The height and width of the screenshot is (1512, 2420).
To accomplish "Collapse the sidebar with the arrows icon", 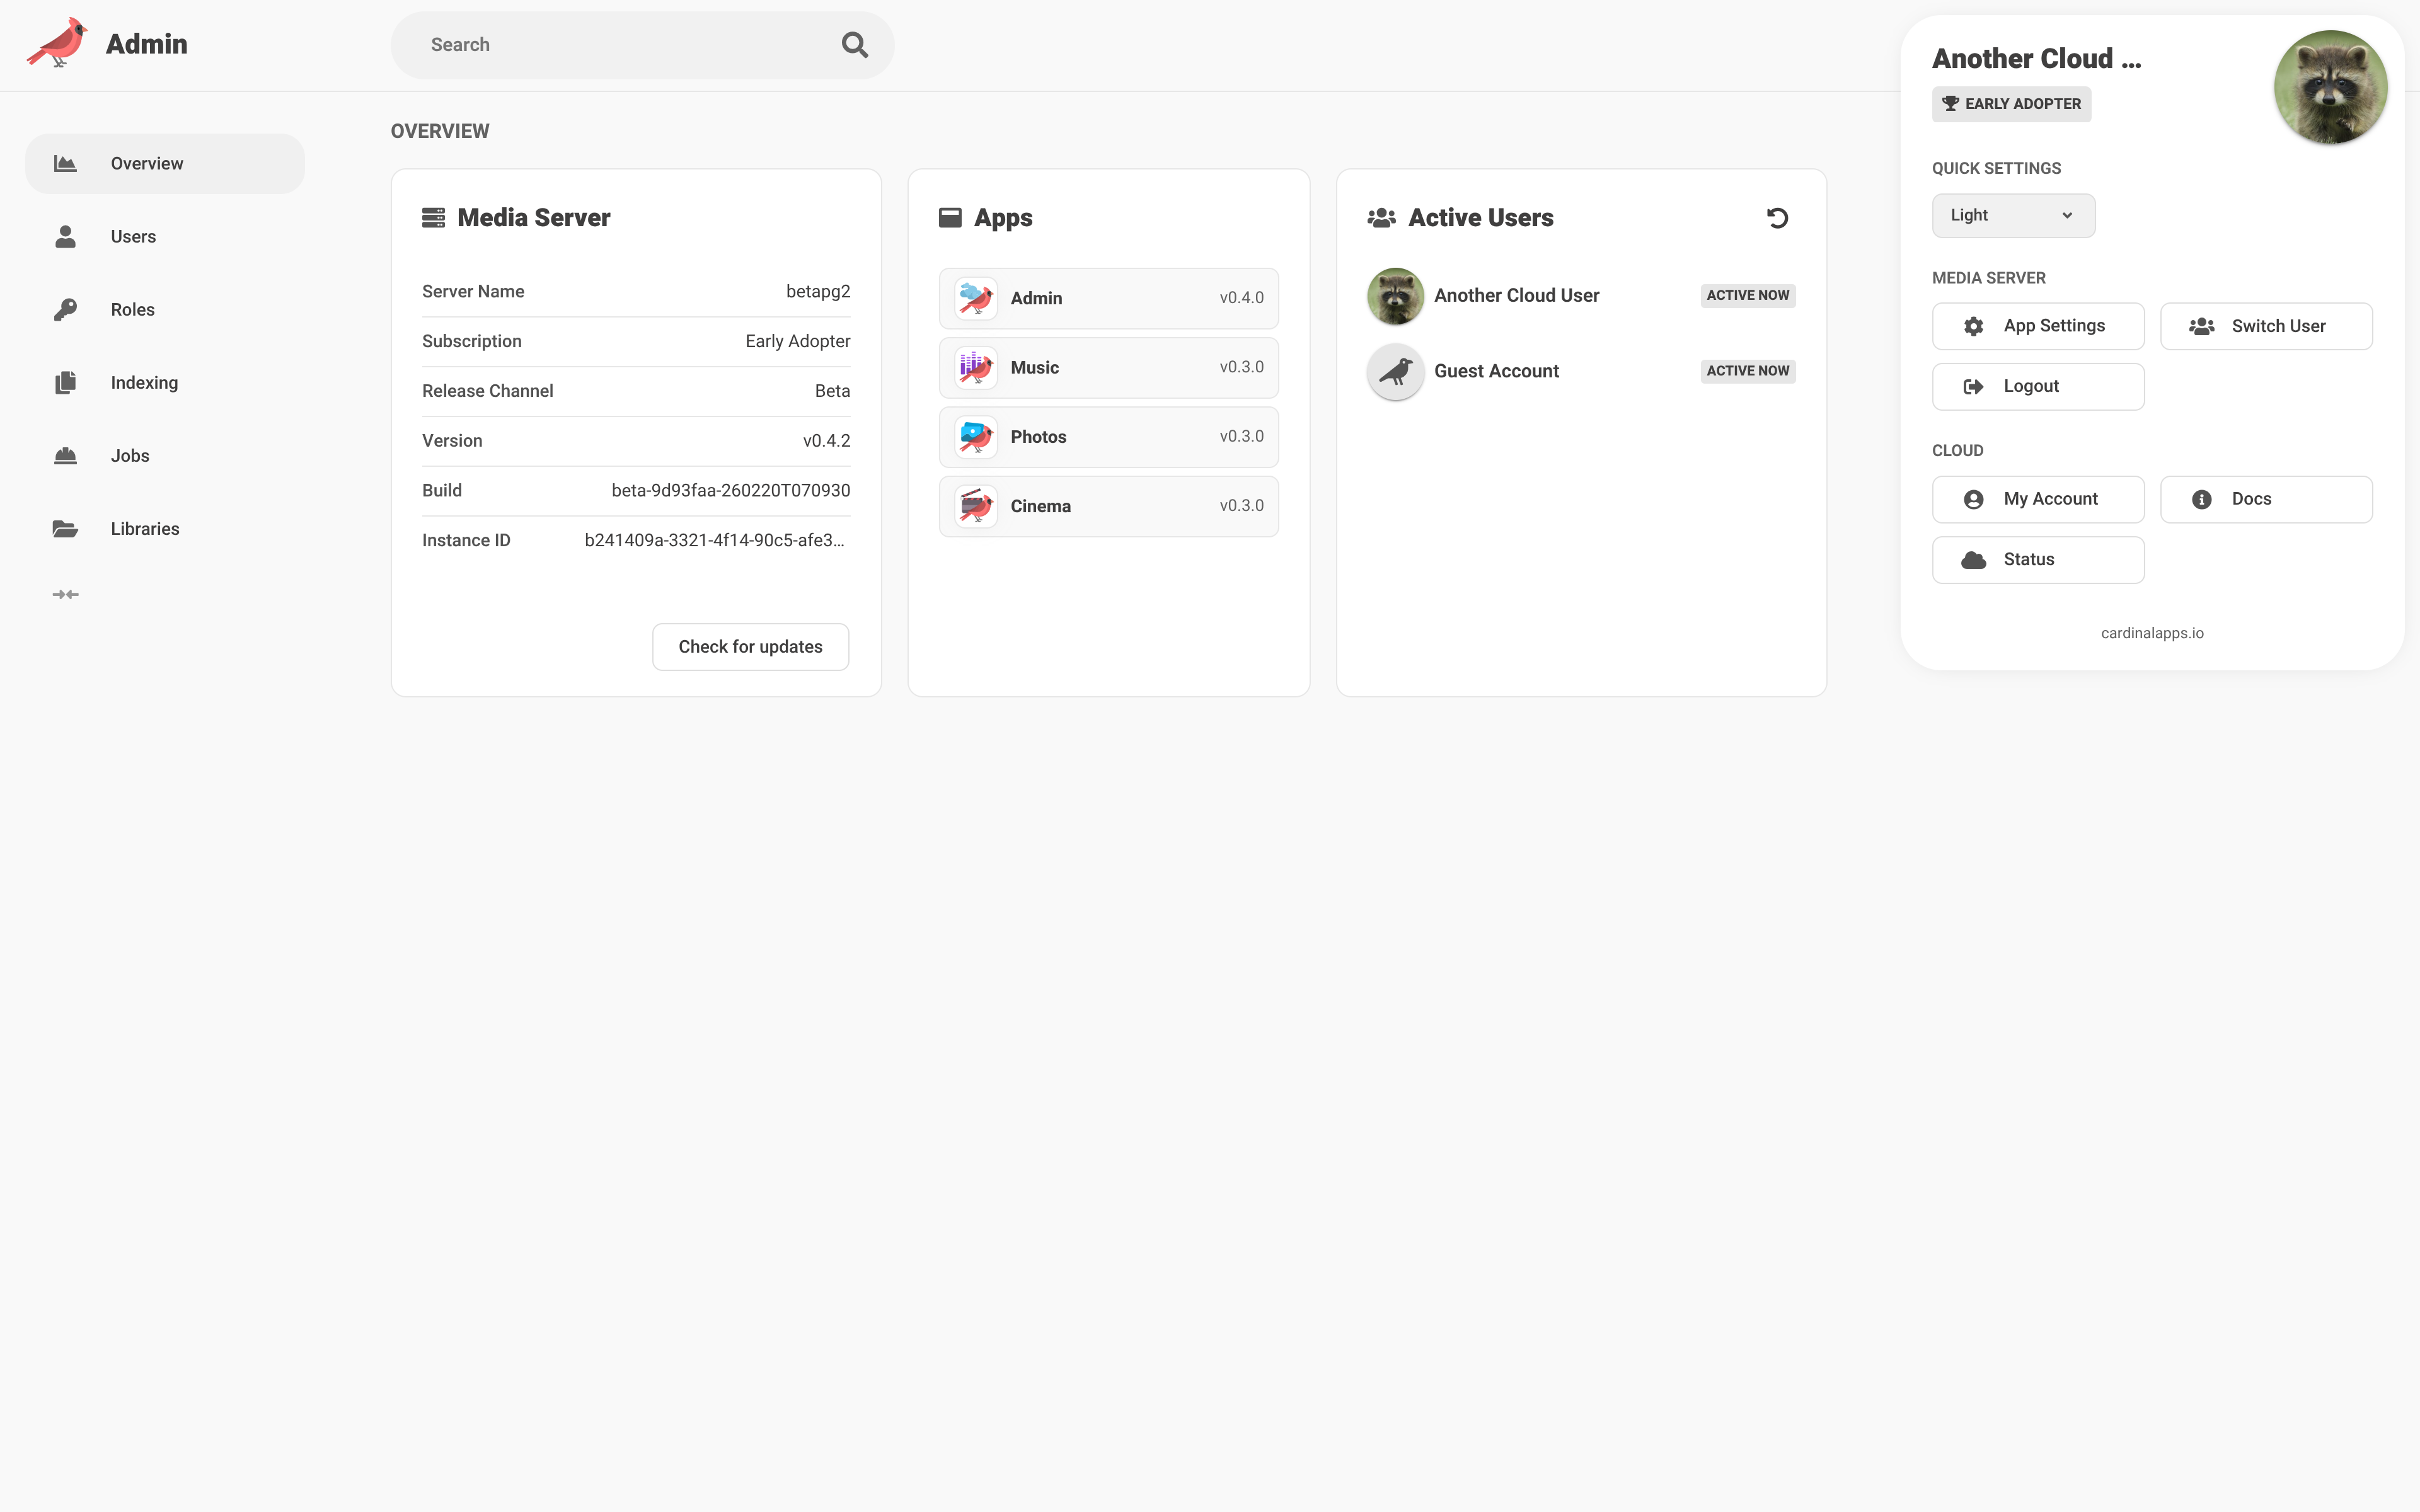I will click(x=65, y=595).
